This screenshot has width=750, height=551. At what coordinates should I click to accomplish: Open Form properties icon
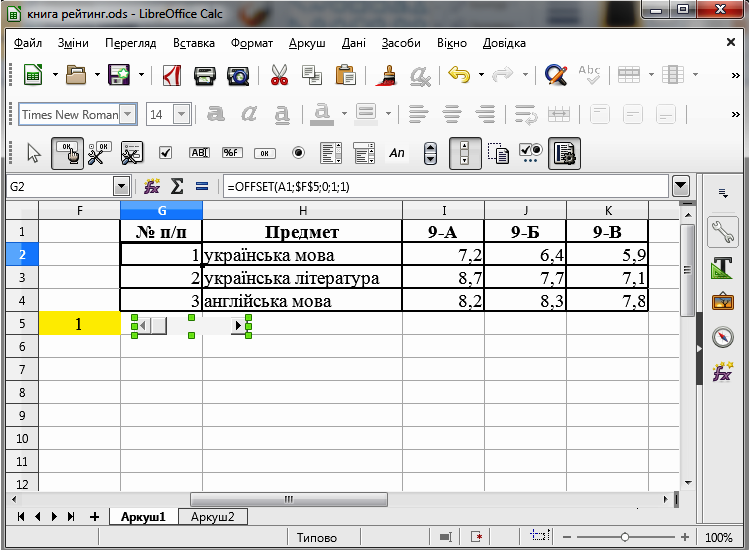click(x=132, y=153)
